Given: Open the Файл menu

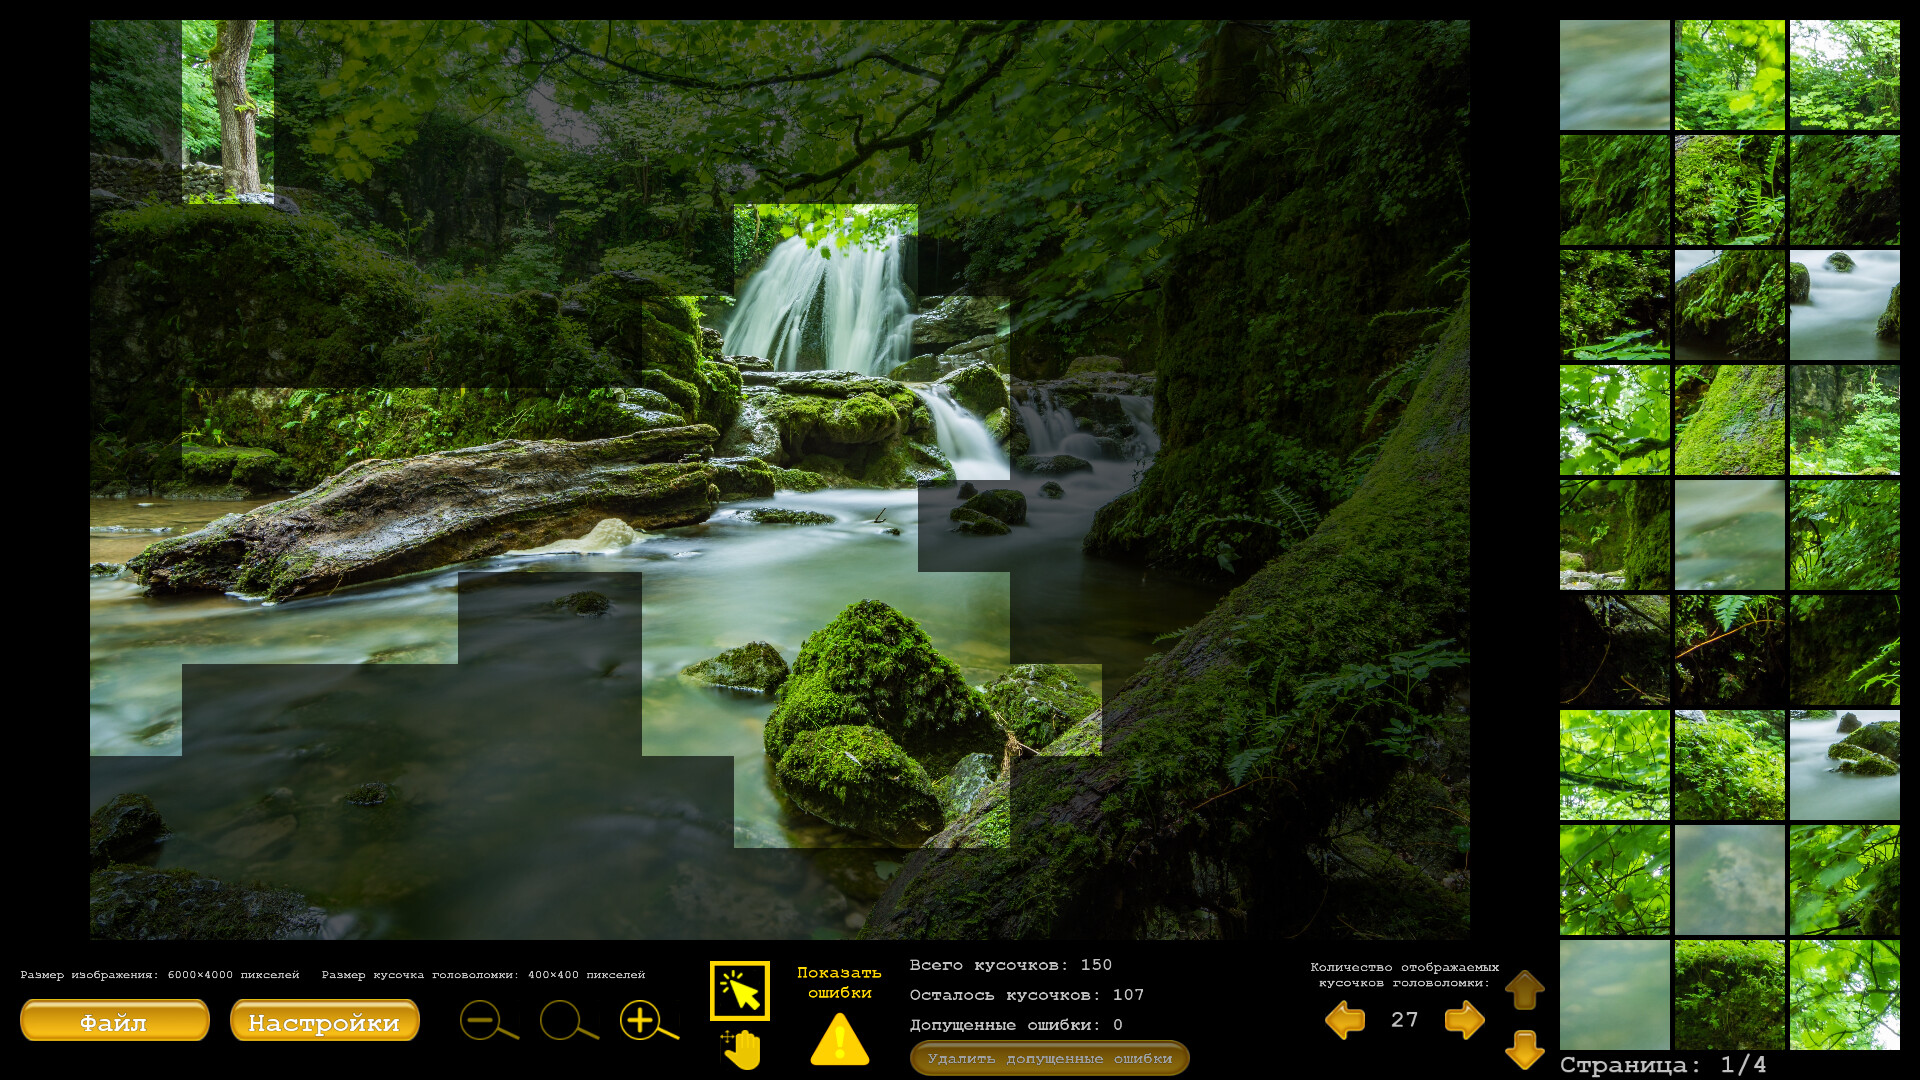Looking at the screenshot, I should click(113, 1021).
